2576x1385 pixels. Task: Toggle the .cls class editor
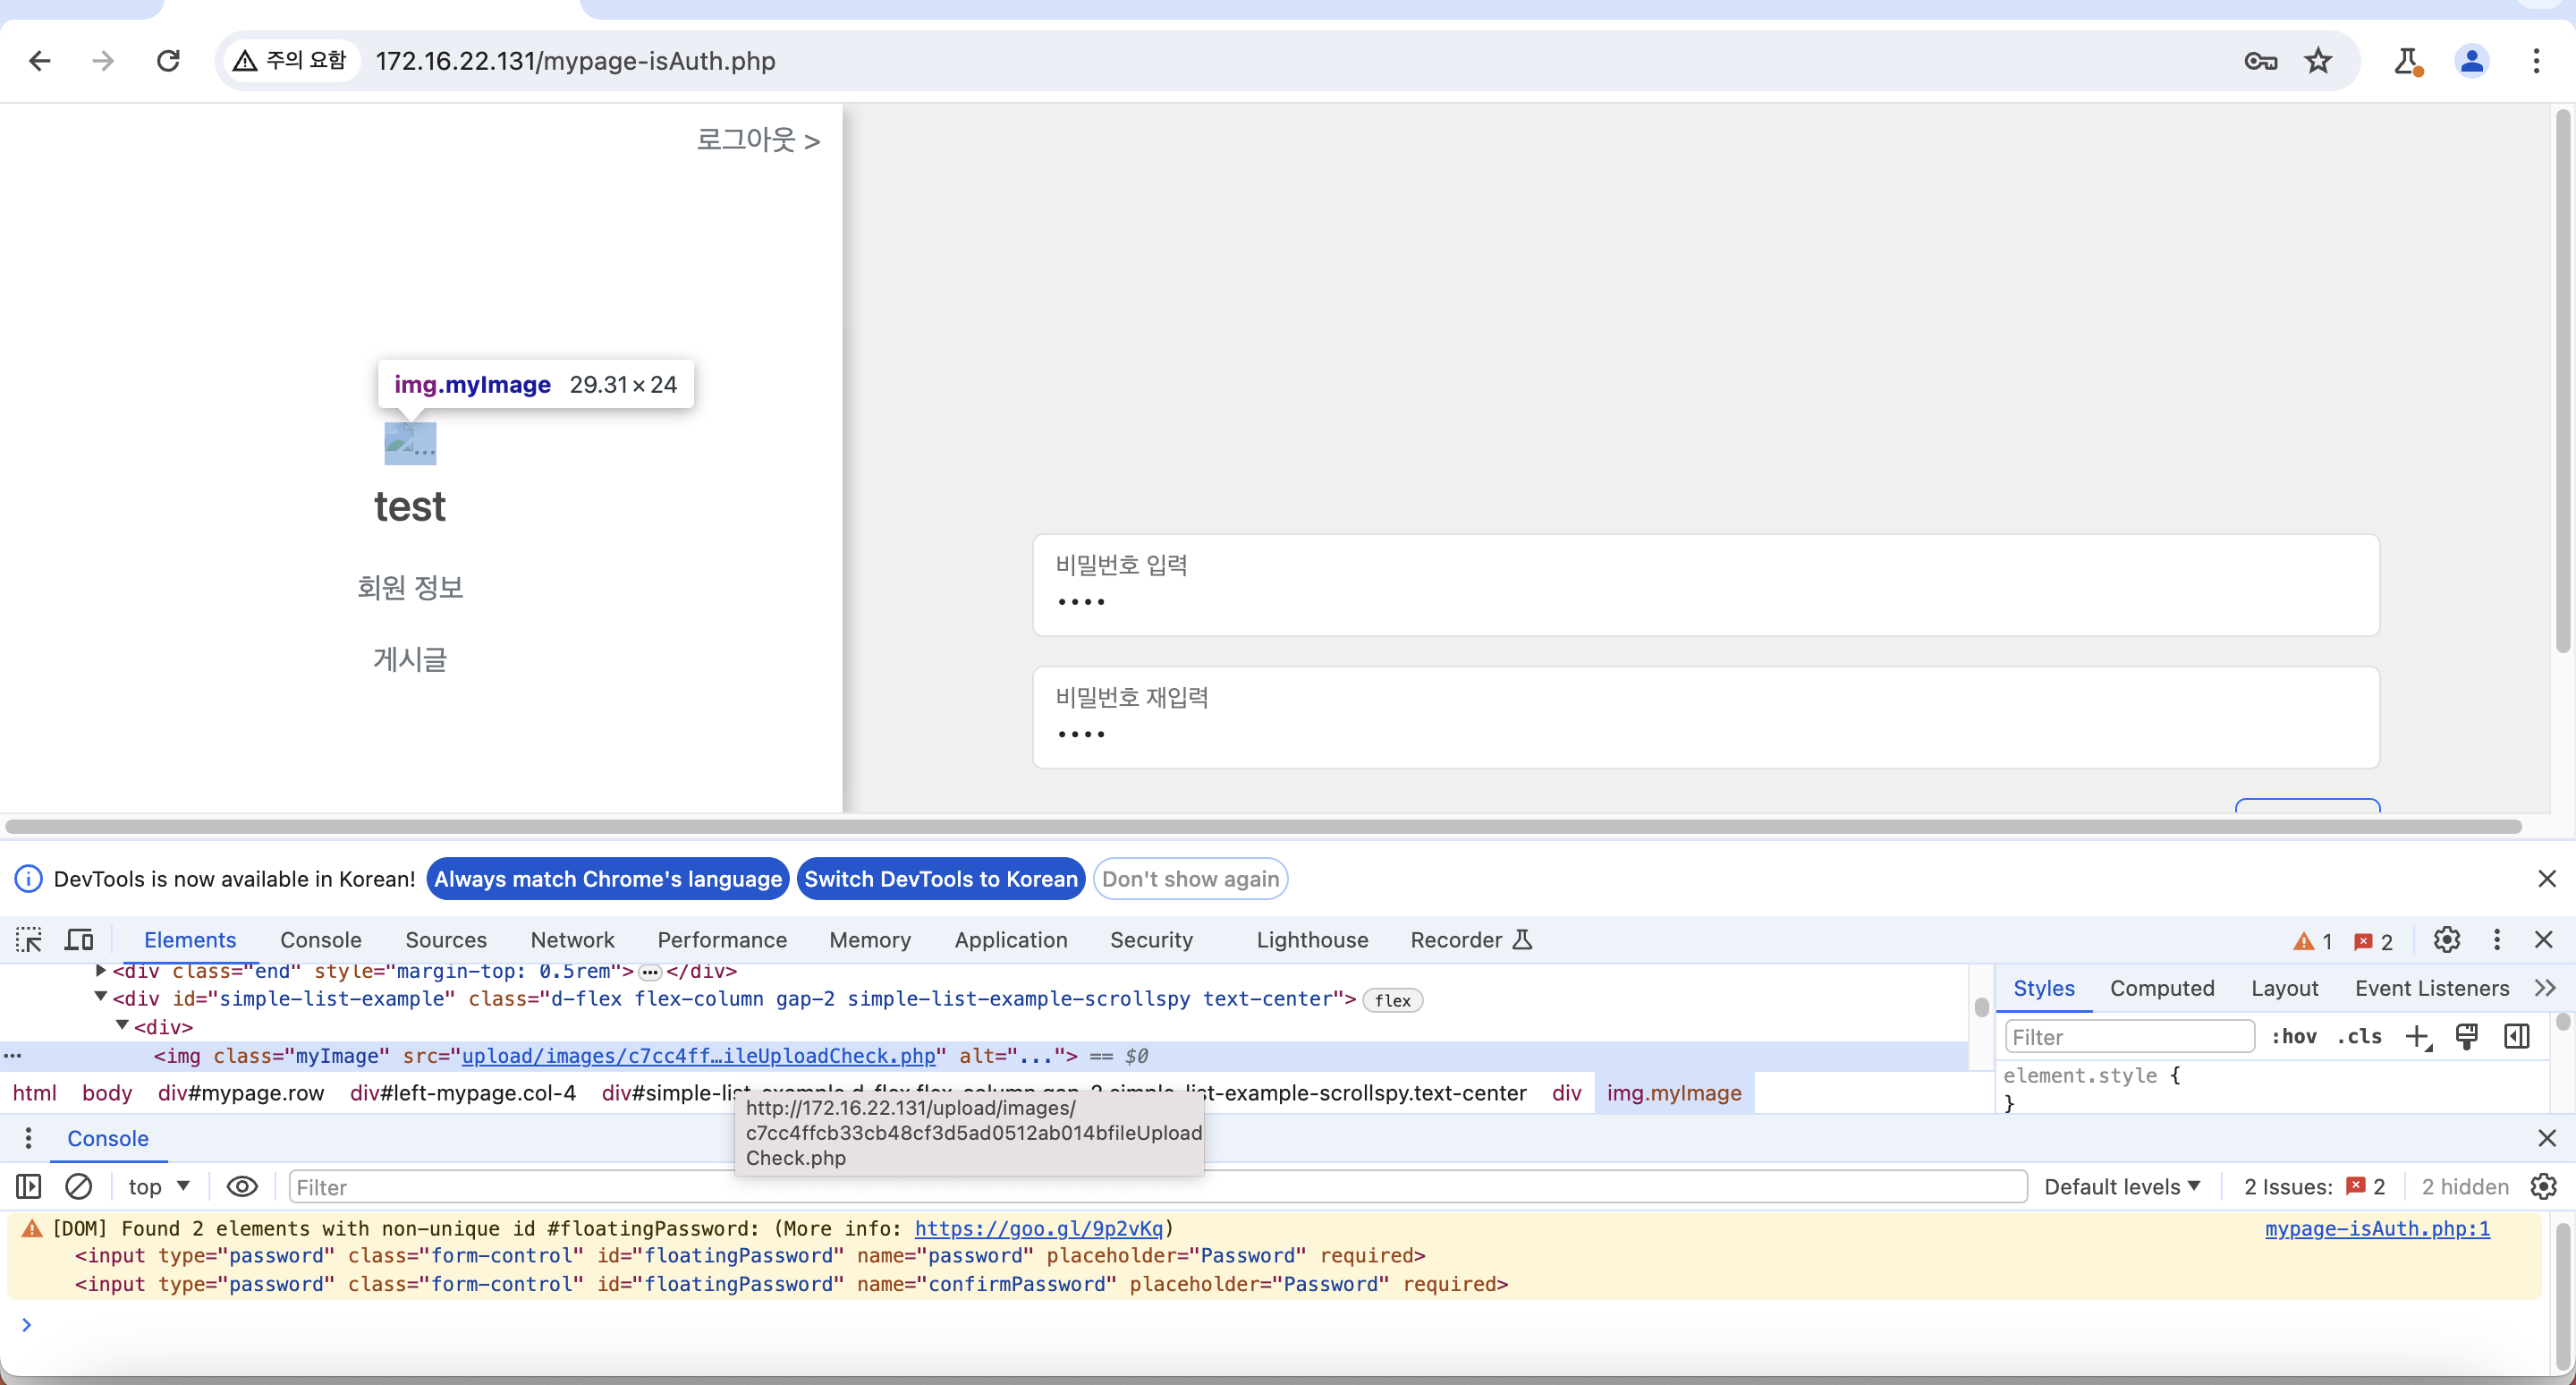click(x=2359, y=1037)
